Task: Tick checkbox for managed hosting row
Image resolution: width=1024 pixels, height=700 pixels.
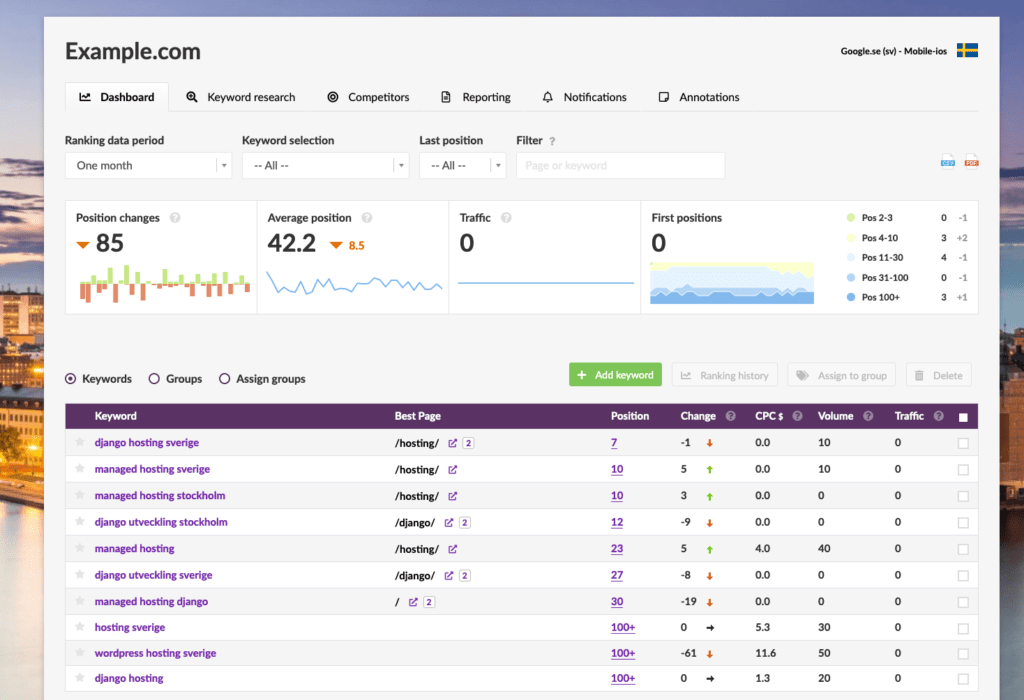Action: (963, 549)
